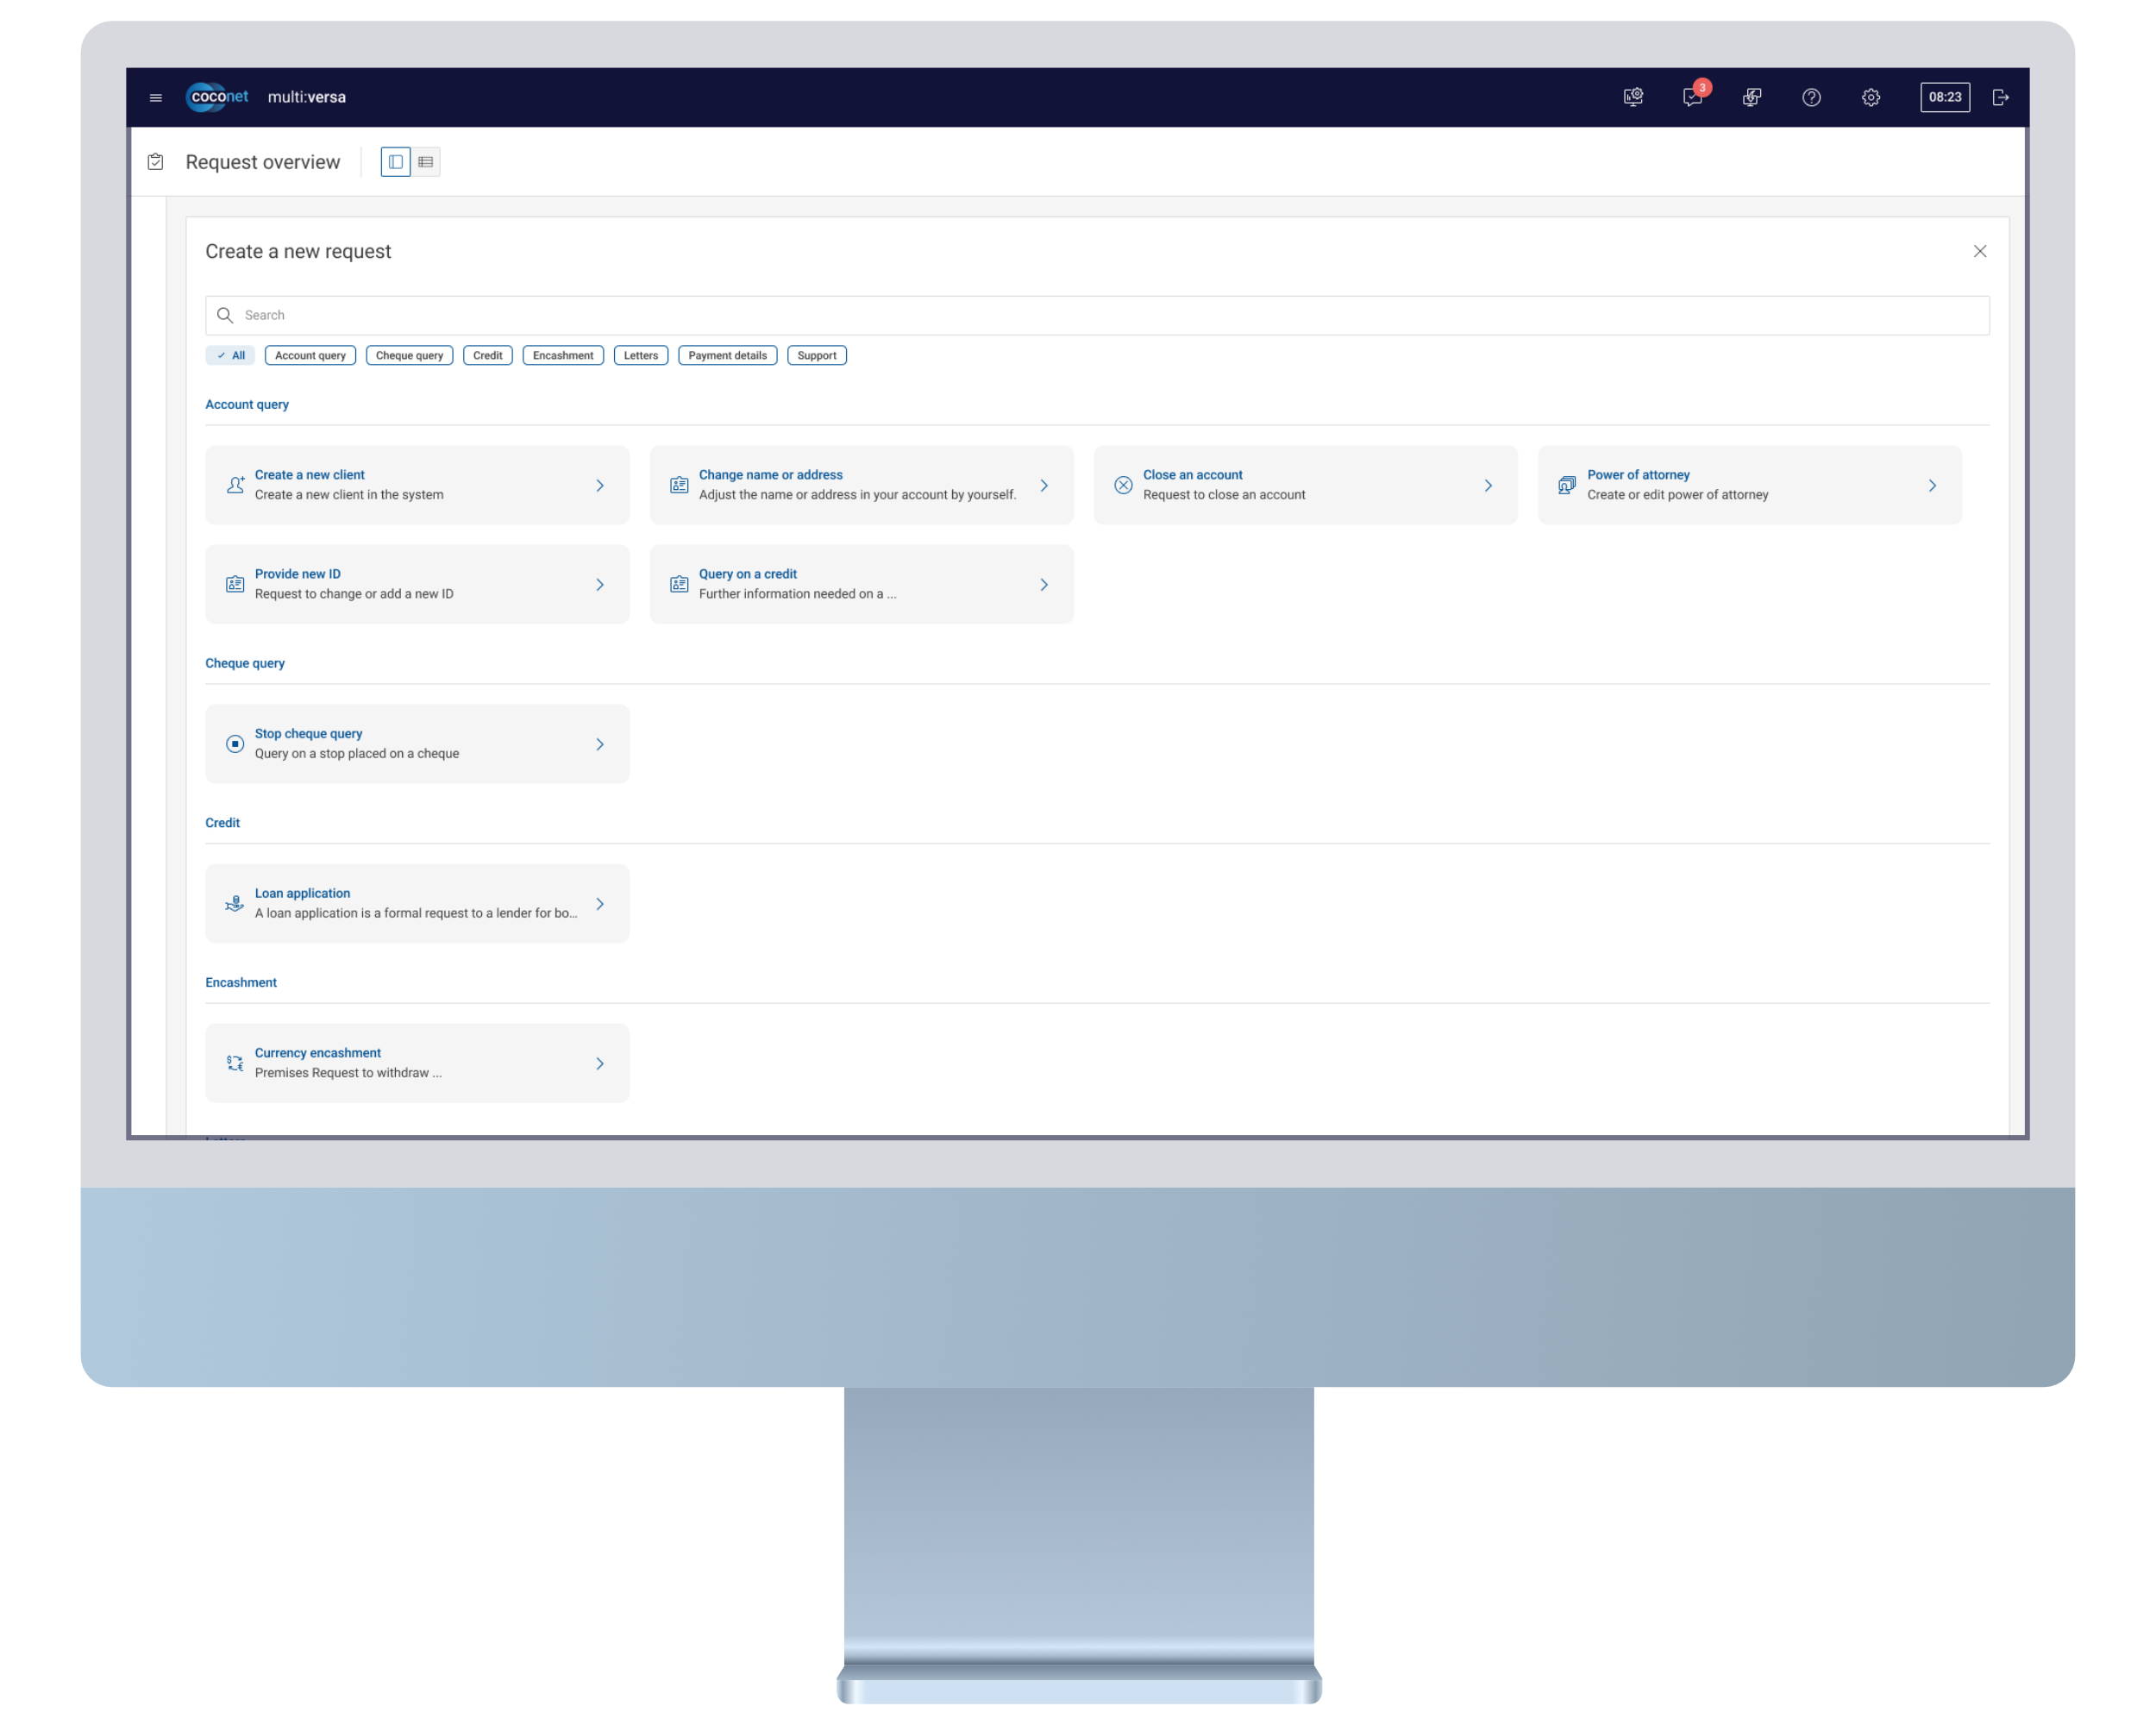Switch to the split panel view
The height and width of the screenshot is (1725, 2156).
click(x=396, y=162)
